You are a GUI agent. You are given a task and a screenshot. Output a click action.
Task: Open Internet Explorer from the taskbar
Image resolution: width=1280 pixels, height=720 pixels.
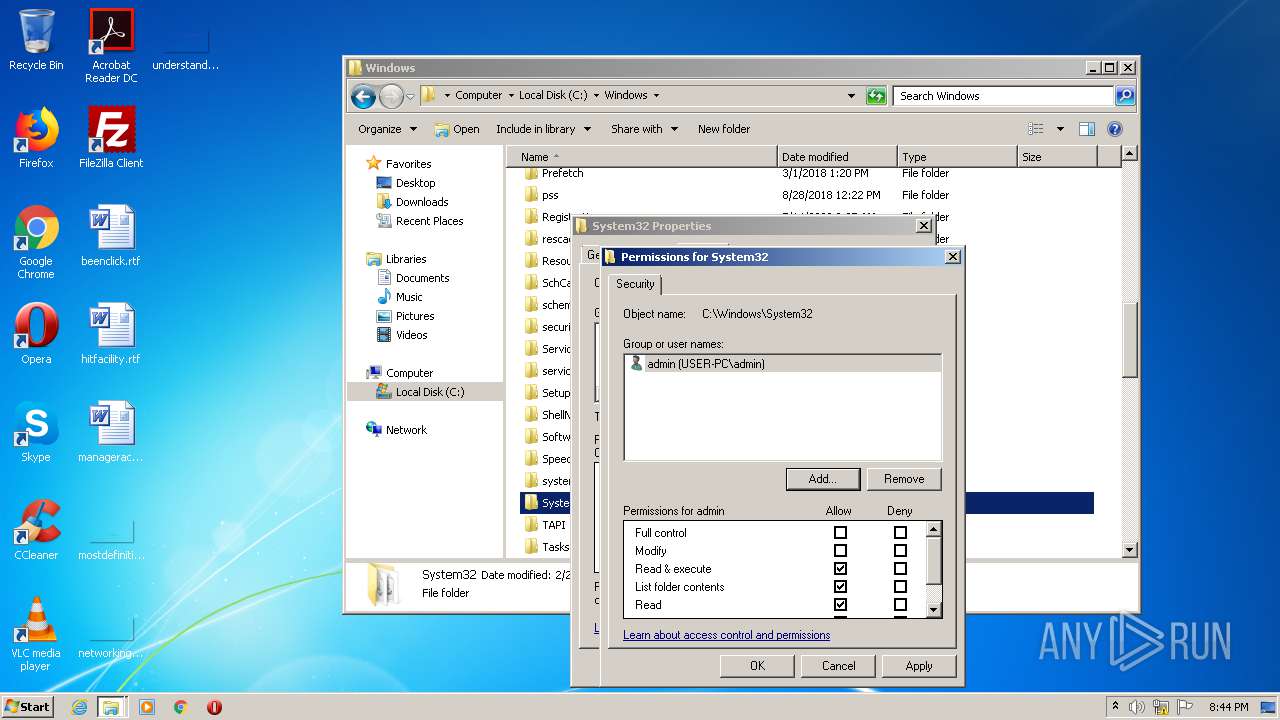click(x=79, y=707)
